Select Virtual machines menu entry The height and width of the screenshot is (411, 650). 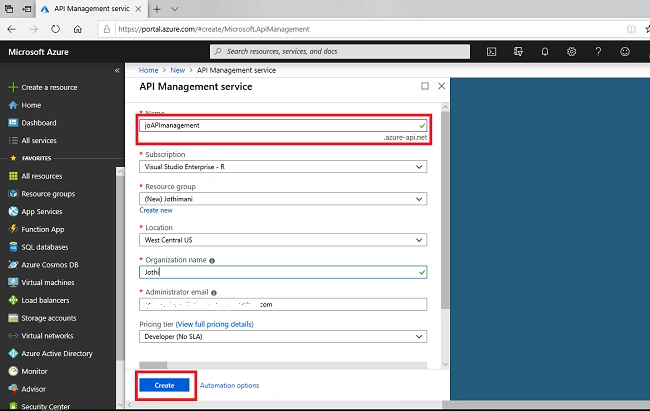pos(48,282)
